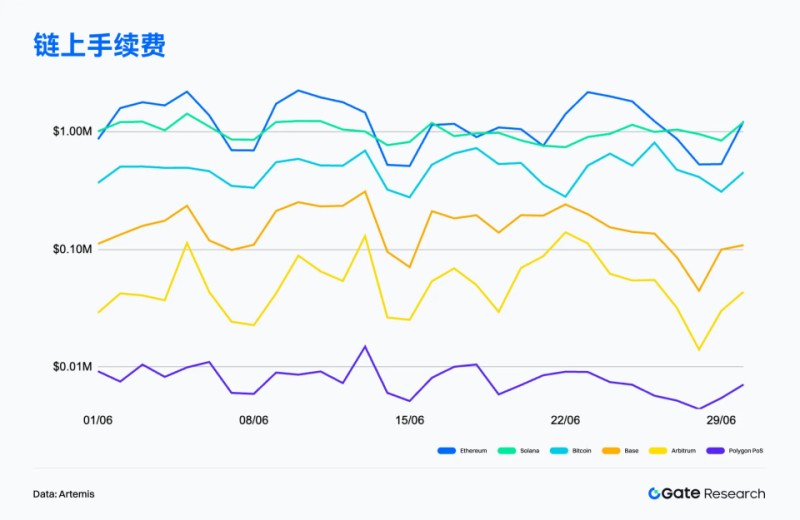Select the $1.00M y-axis label
This screenshot has height=520, width=800.
pyautogui.click(x=74, y=132)
